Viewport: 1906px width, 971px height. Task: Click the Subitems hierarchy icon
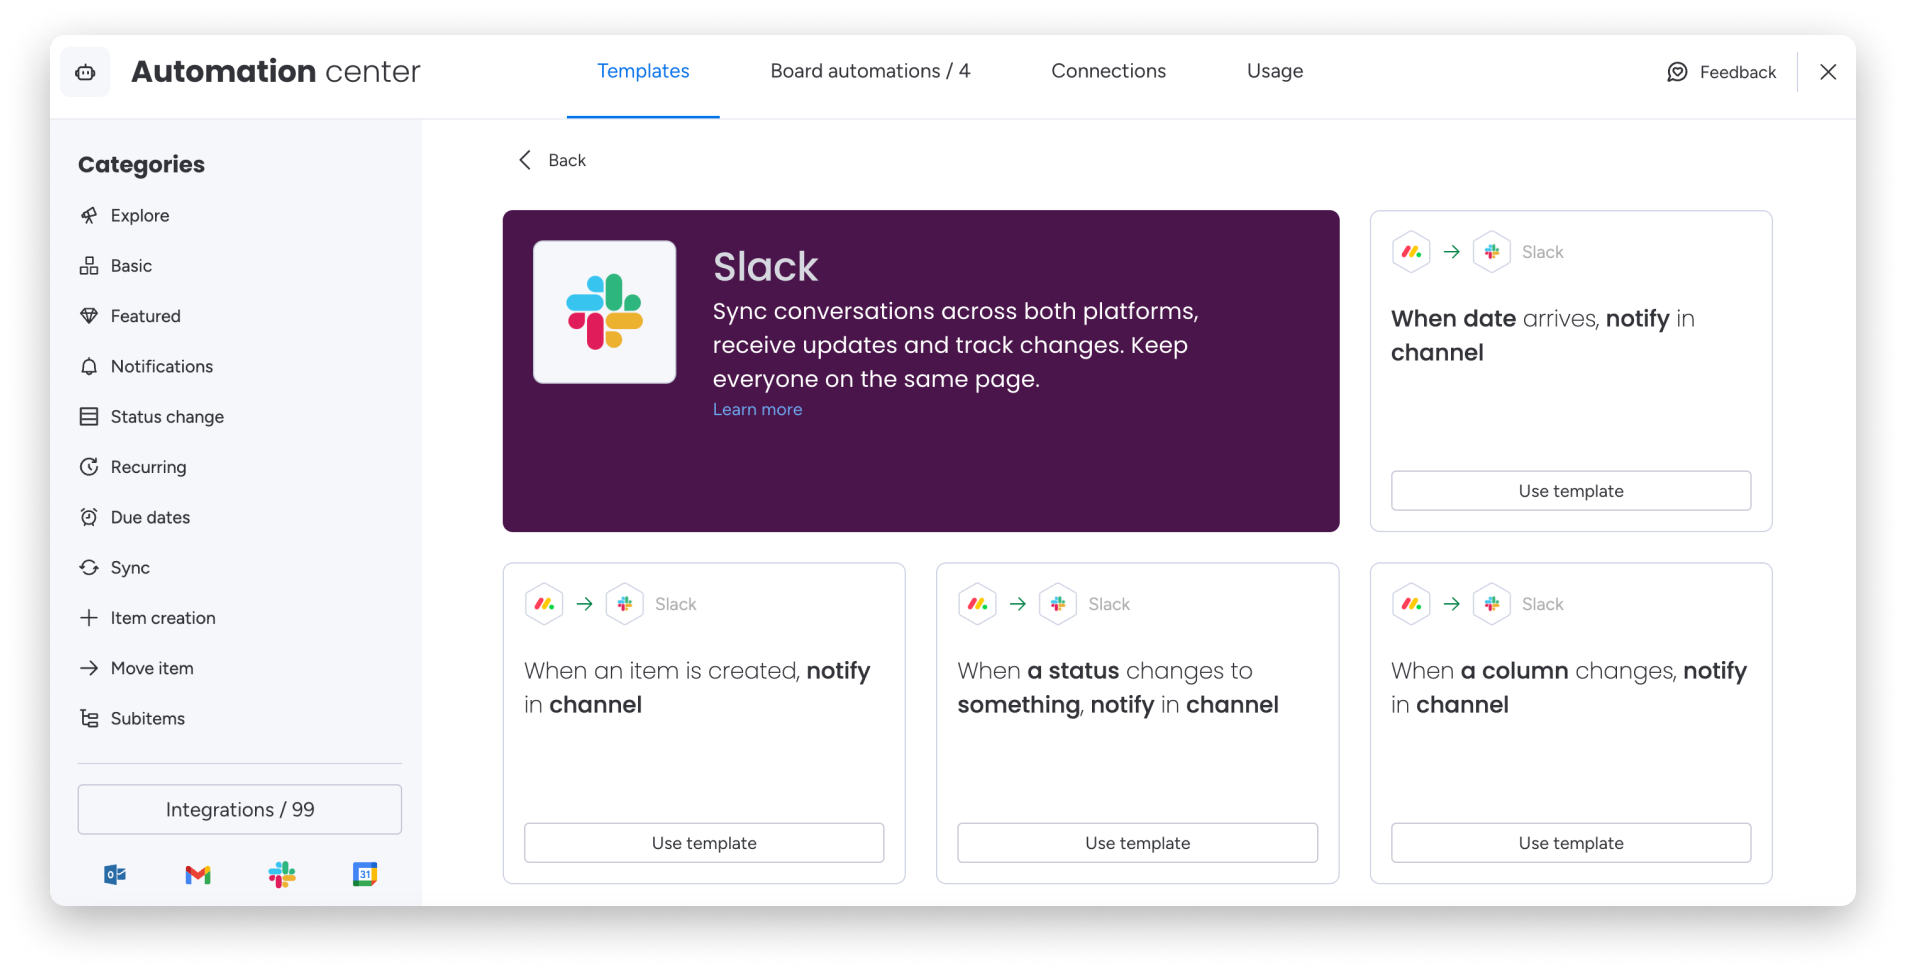[89, 718]
